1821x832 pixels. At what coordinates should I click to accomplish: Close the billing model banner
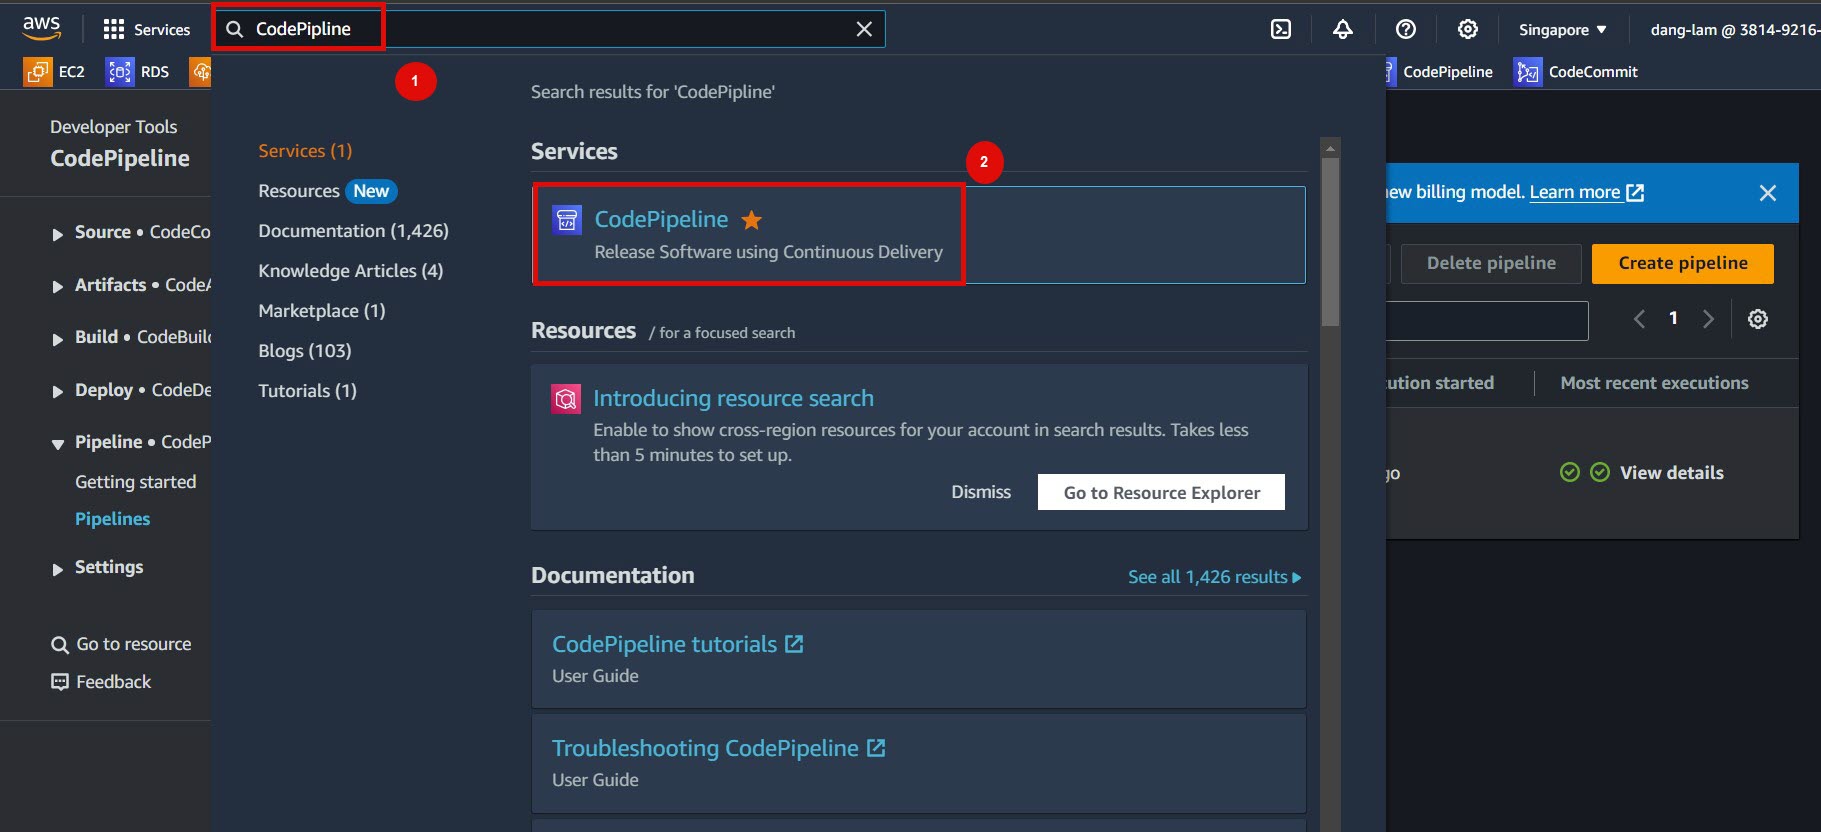tap(1768, 193)
